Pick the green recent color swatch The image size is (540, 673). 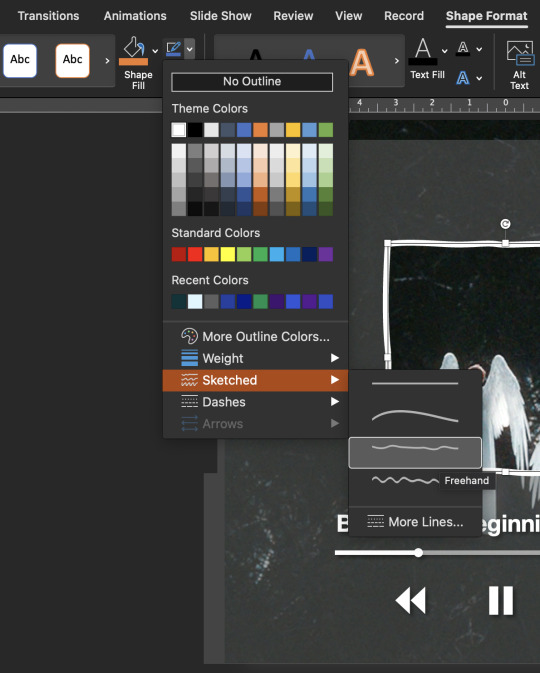tap(260, 301)
